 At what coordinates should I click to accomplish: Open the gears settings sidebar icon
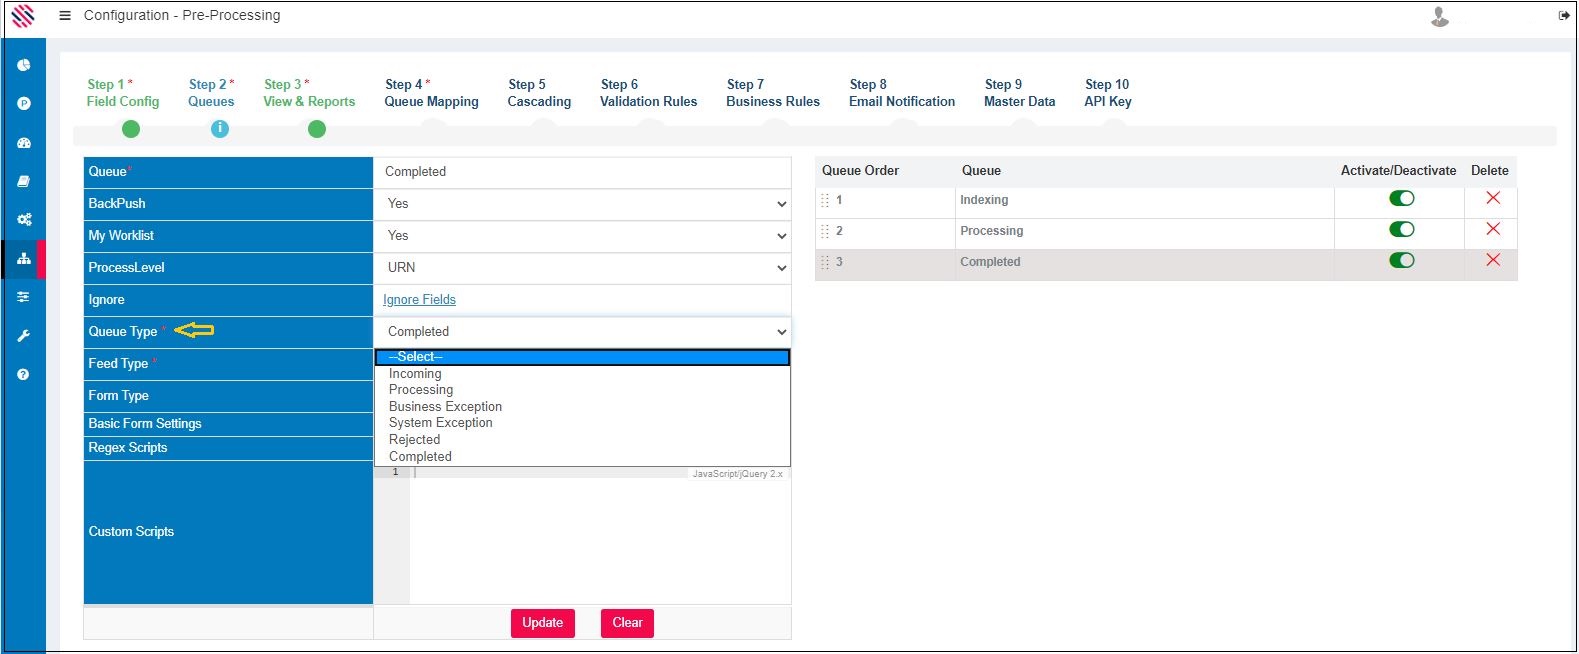click(x=24, y=220)
